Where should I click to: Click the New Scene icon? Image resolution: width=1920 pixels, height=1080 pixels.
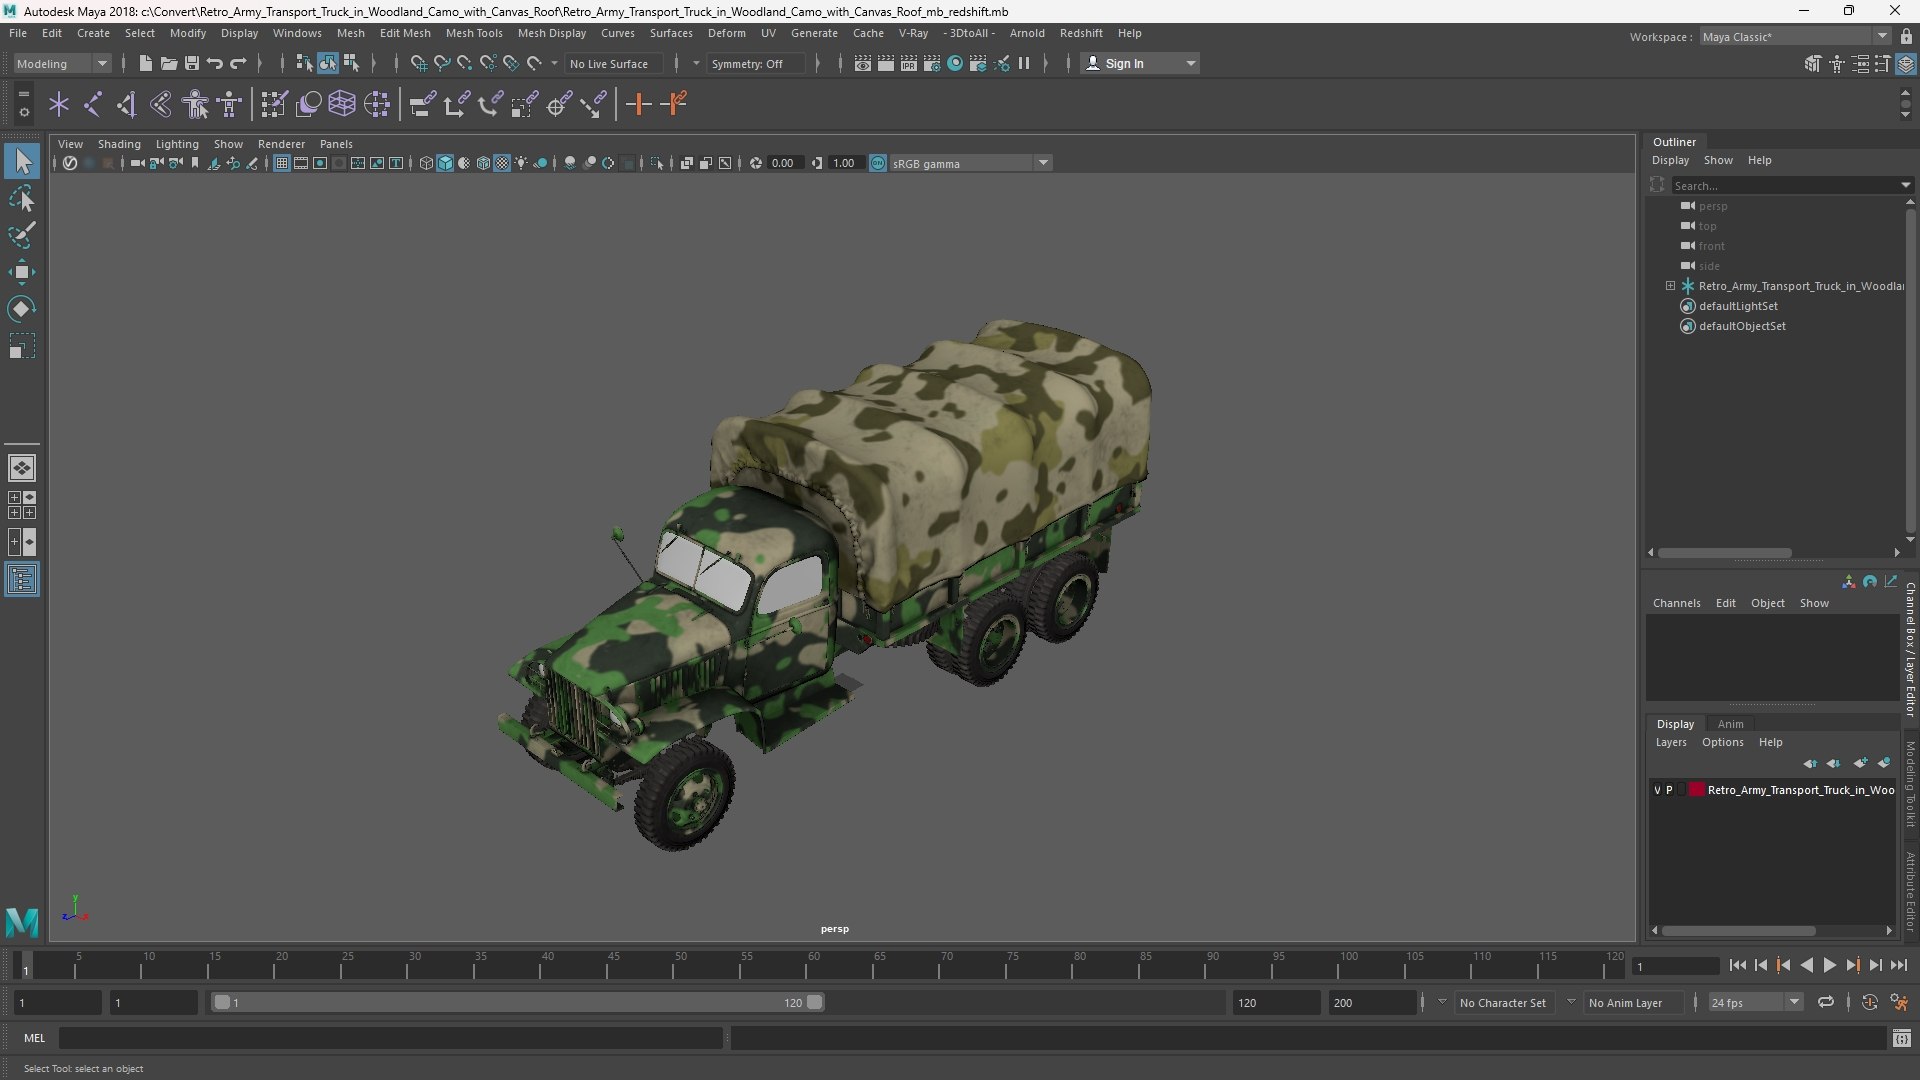pyautogui.click(x=145, y=63)
